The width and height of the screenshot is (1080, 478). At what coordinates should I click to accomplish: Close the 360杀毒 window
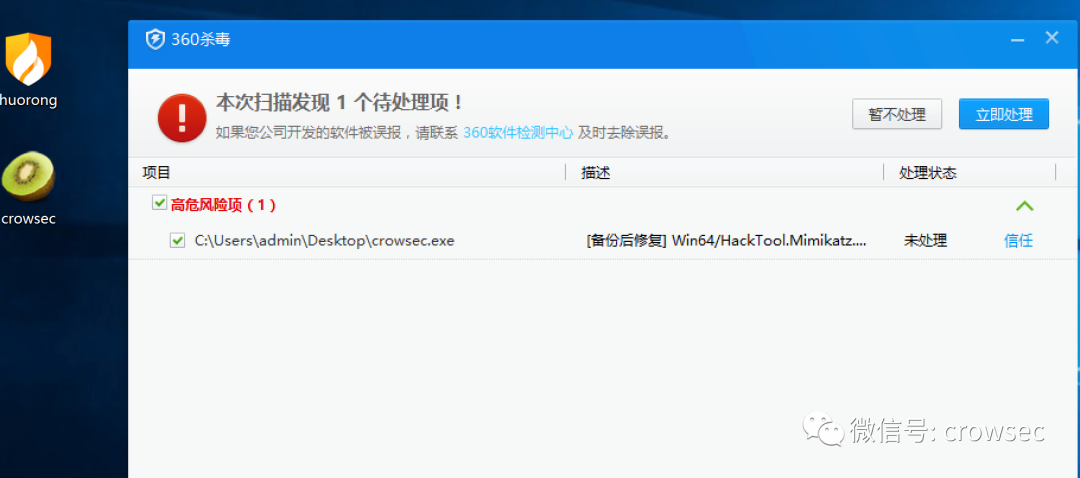1052,38
